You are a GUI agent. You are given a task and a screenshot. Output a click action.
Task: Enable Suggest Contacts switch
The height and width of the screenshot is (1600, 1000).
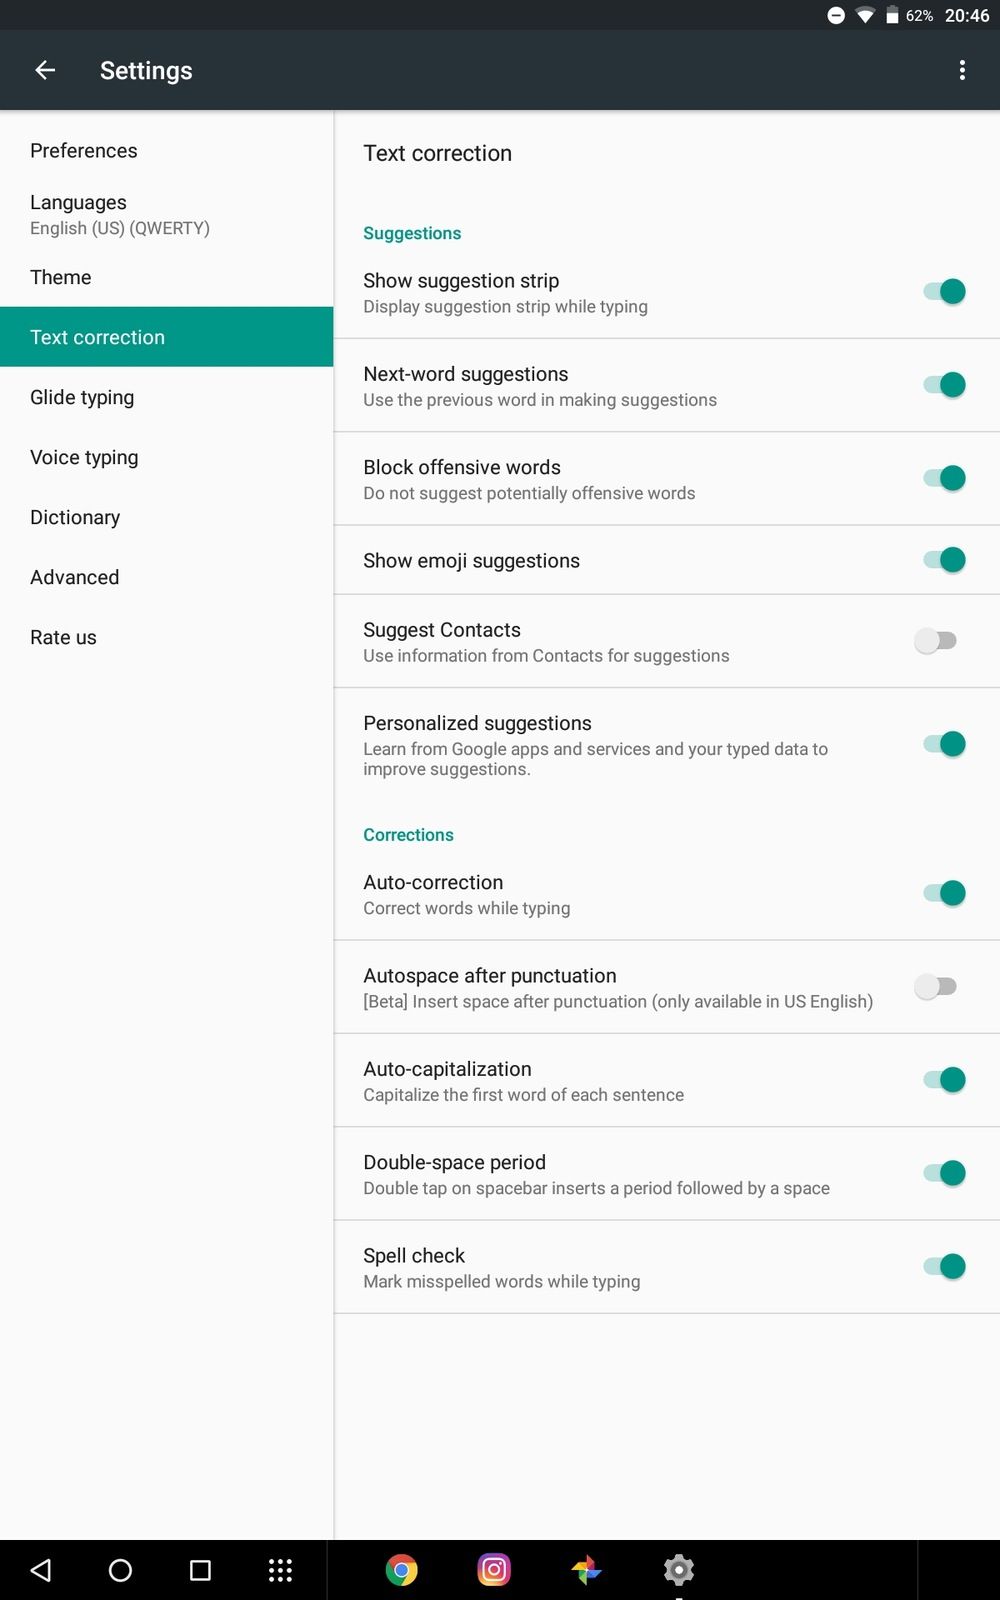pyautogui.click(x=936, y=640)
